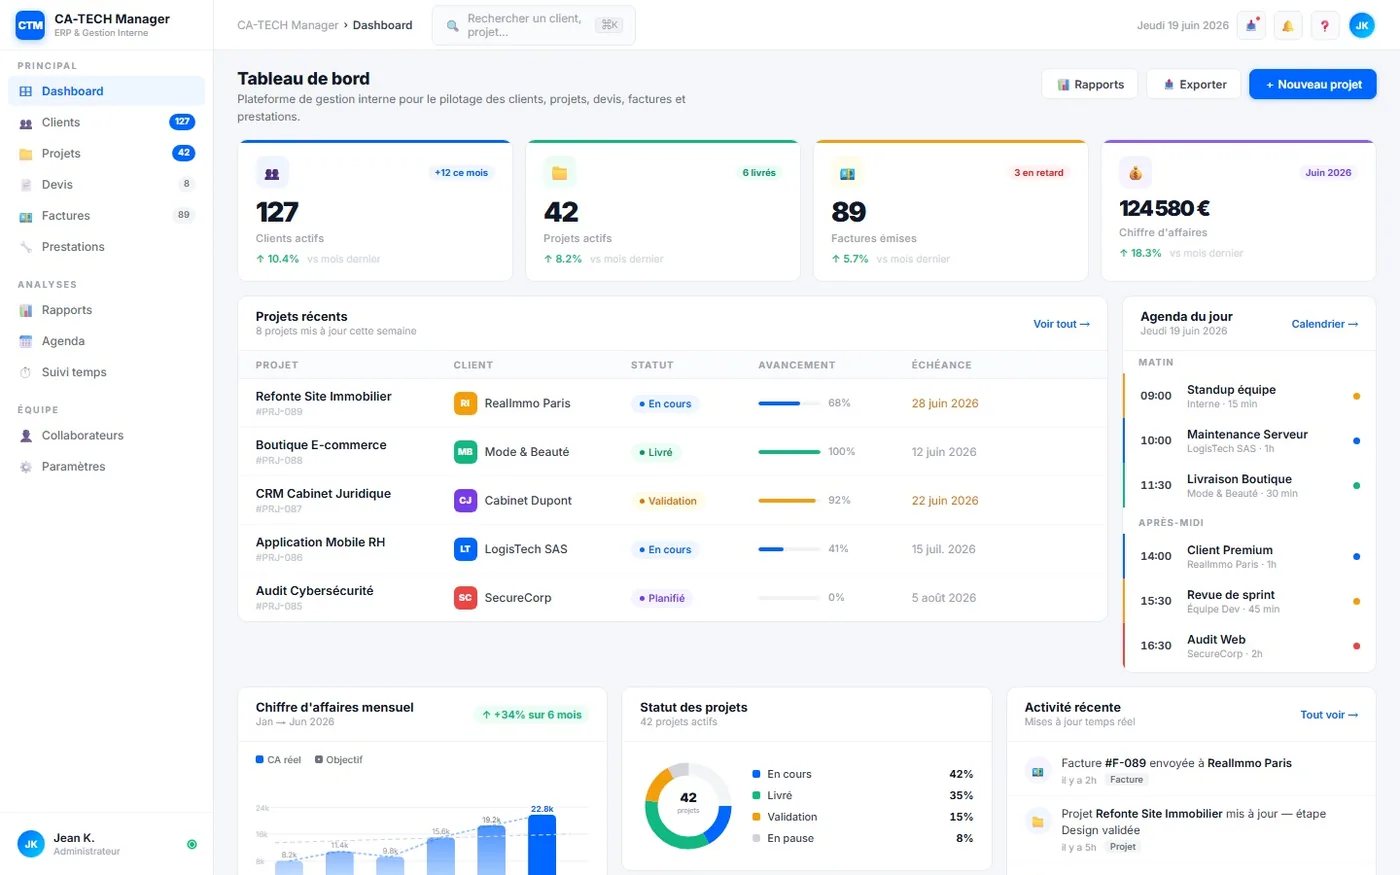Viewport: 1400px width, 875px height.
Task: Click the ÉCHÉANCE column header
Action: (x=941, y=365)
